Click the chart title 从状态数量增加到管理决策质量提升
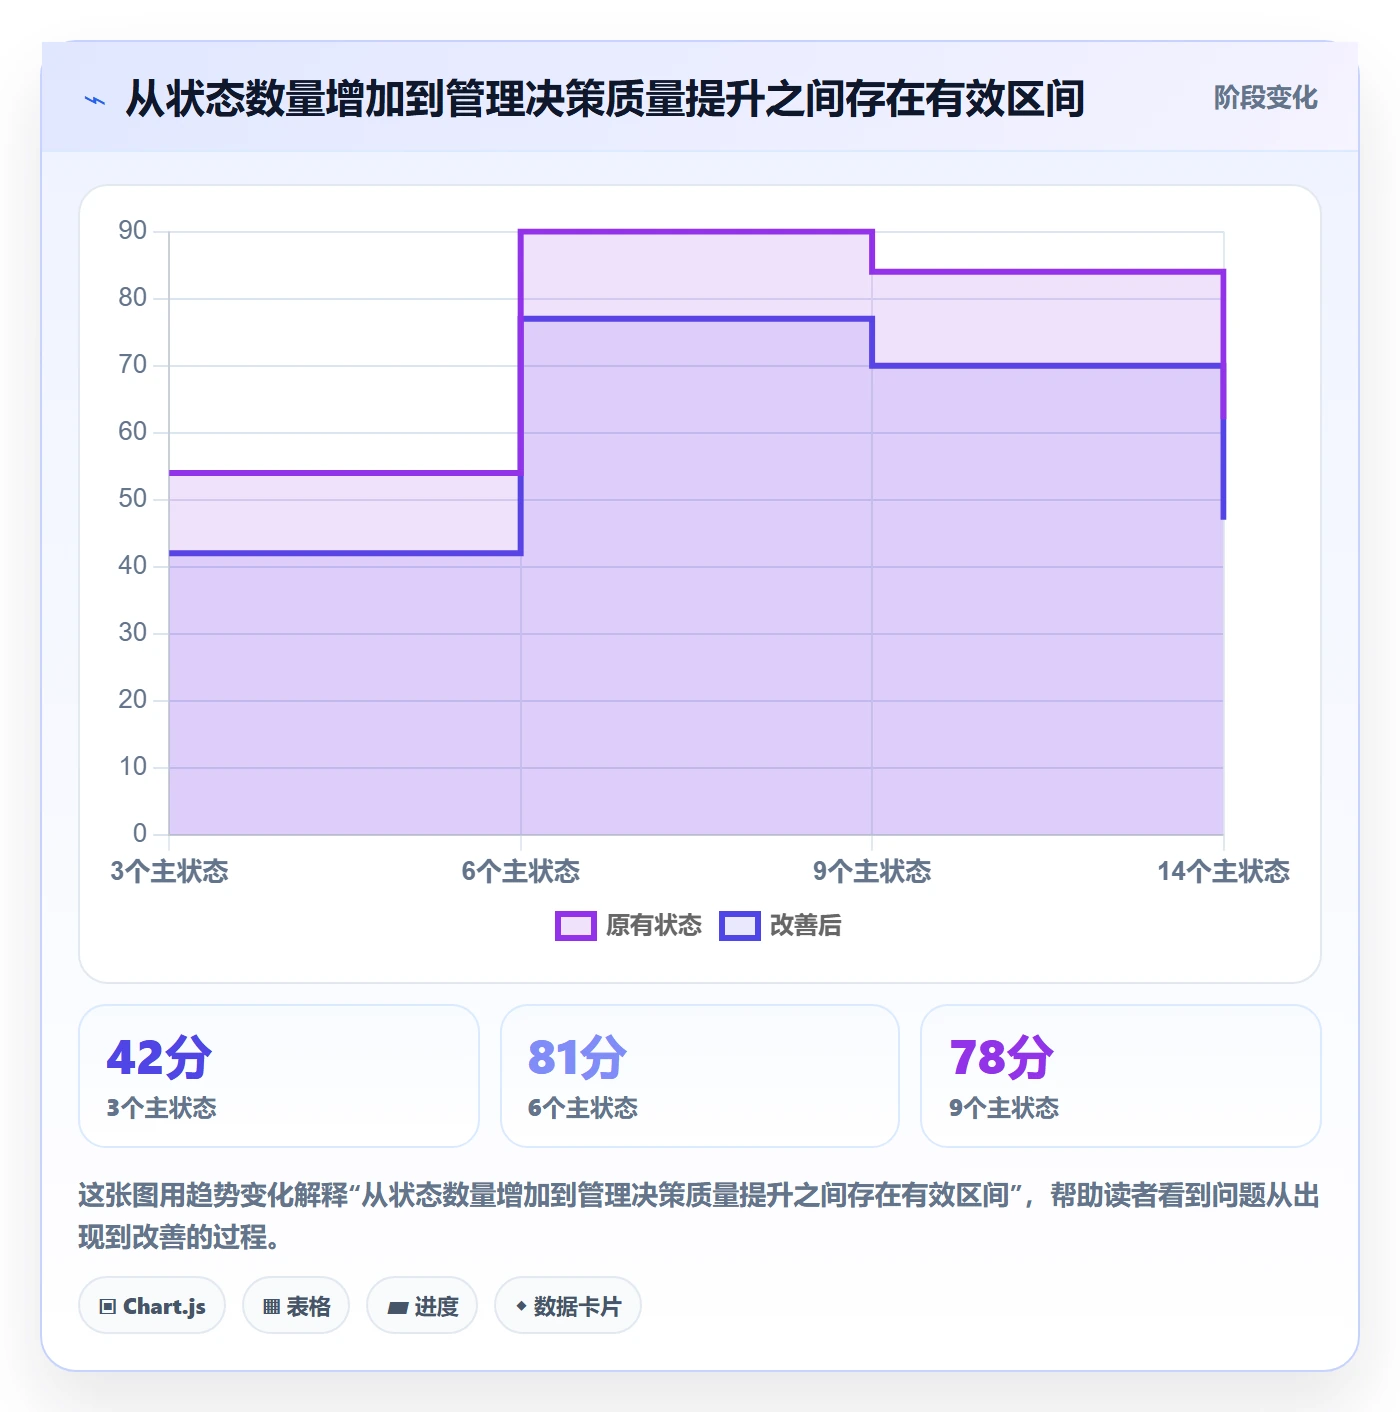The height and width of the screenshot is (1412, 1400). [x=604, y=99]
